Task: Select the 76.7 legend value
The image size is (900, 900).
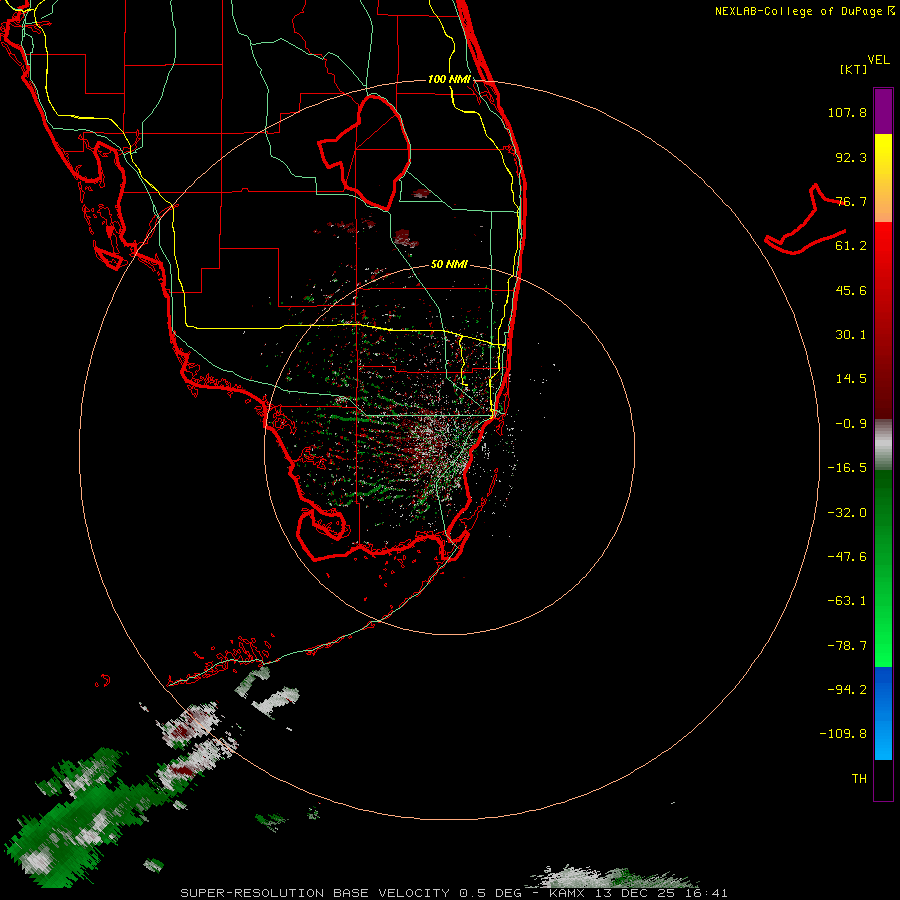Action: click(x=851, y=201)
